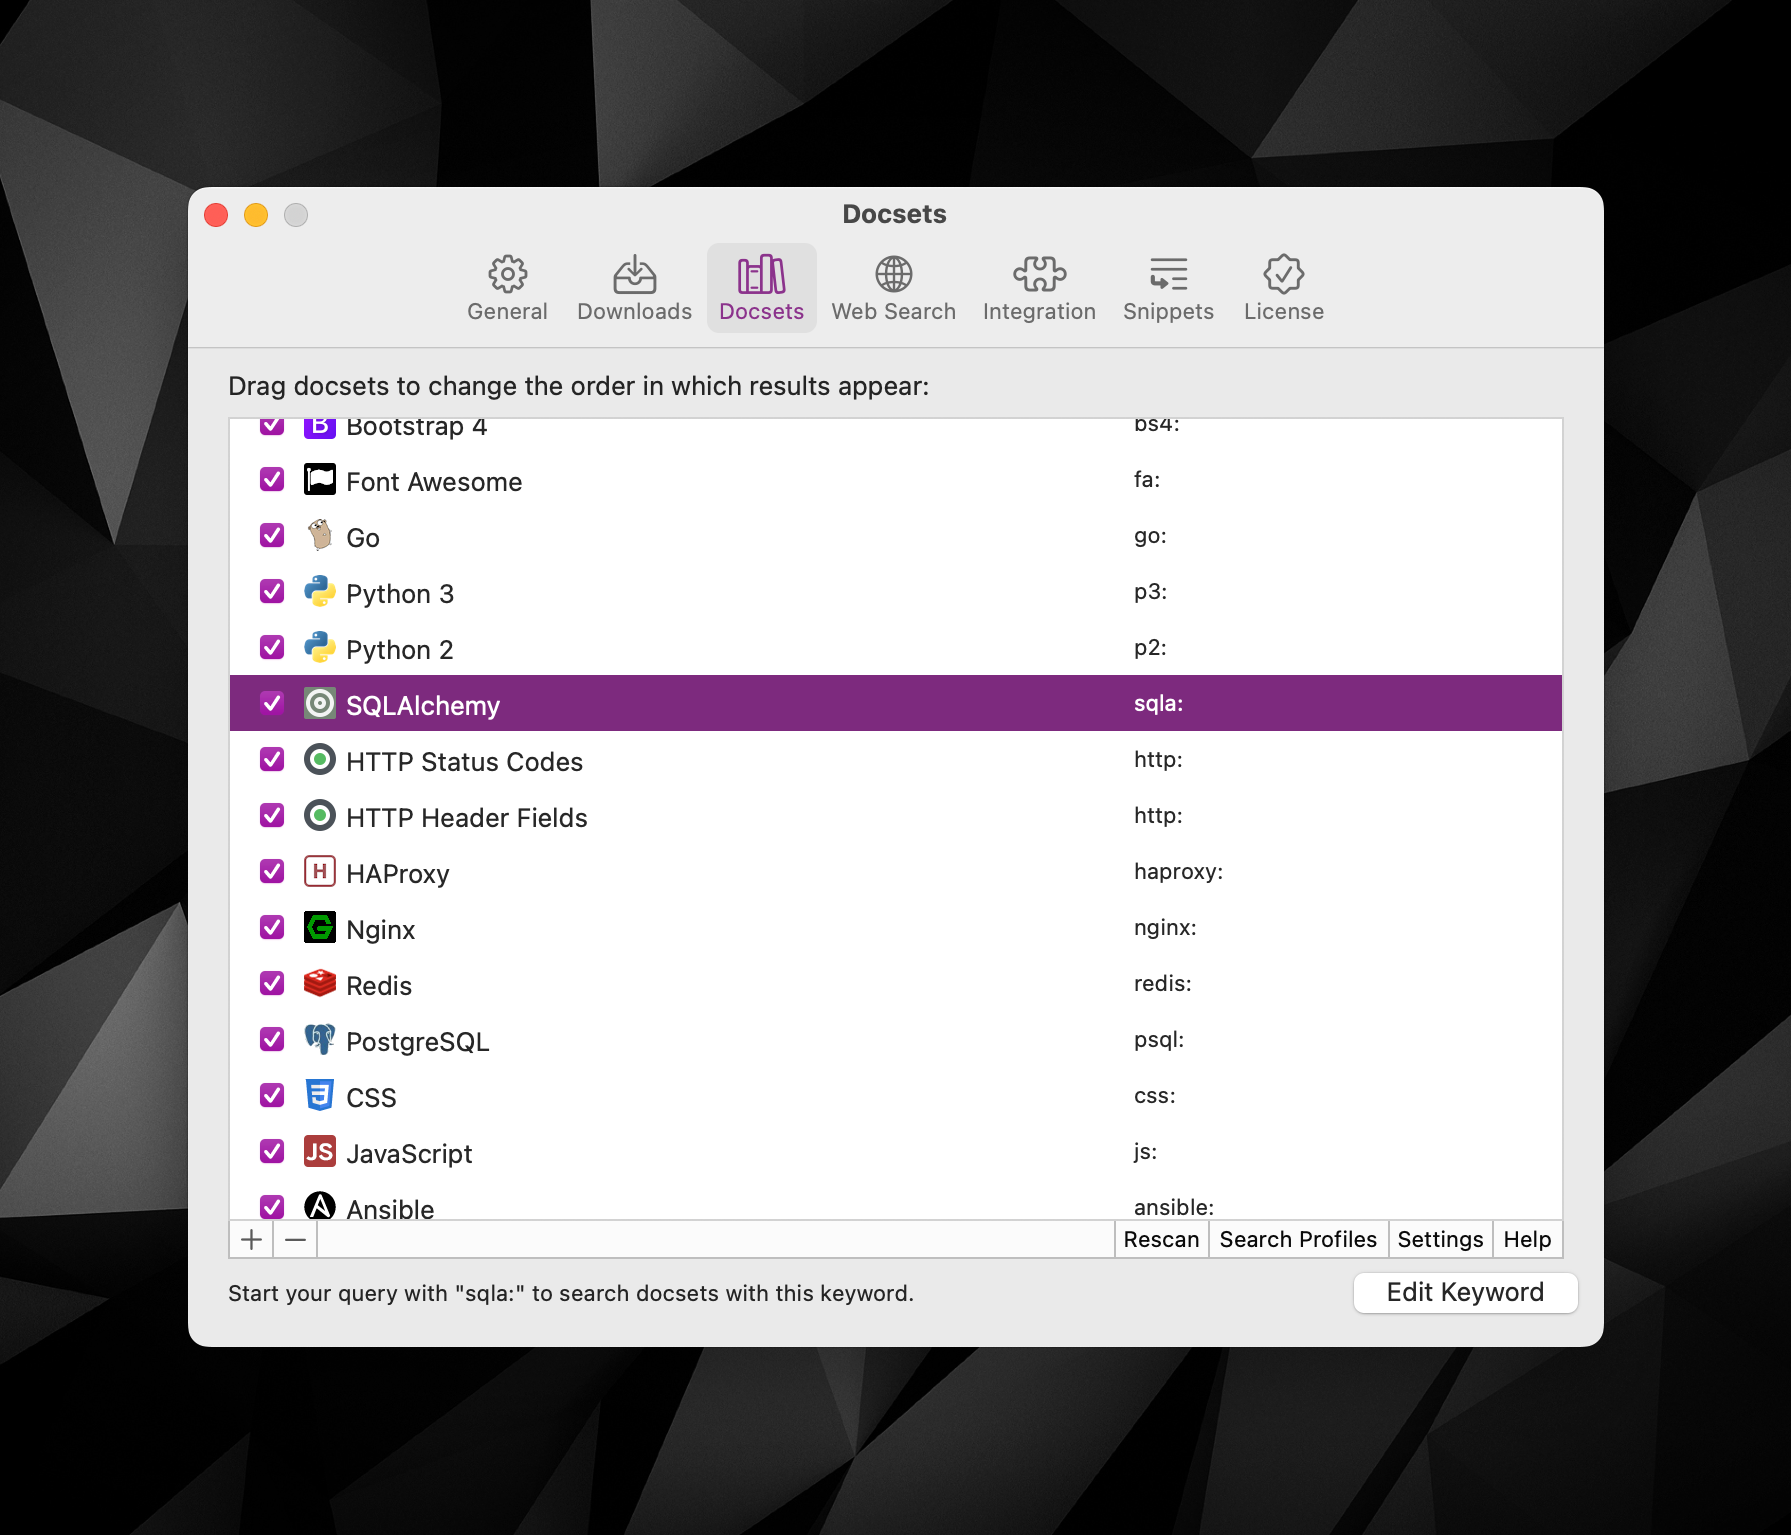Click the minus remove docset button
1791x1535 pixels.
295,1240
